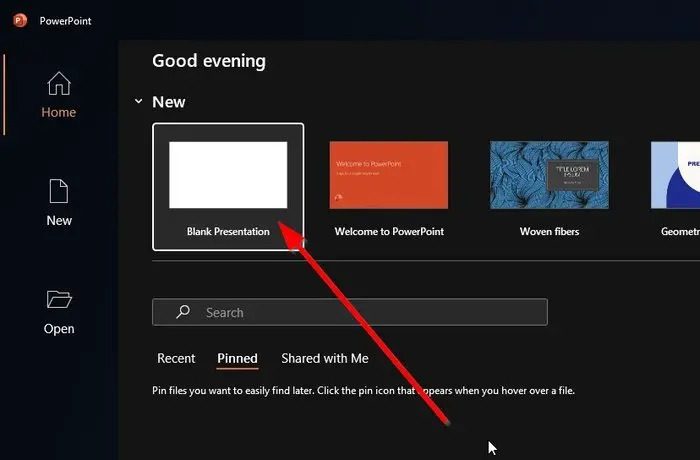Open the Open page folder icon
700x460 pixels.
(x=59, y=299)
